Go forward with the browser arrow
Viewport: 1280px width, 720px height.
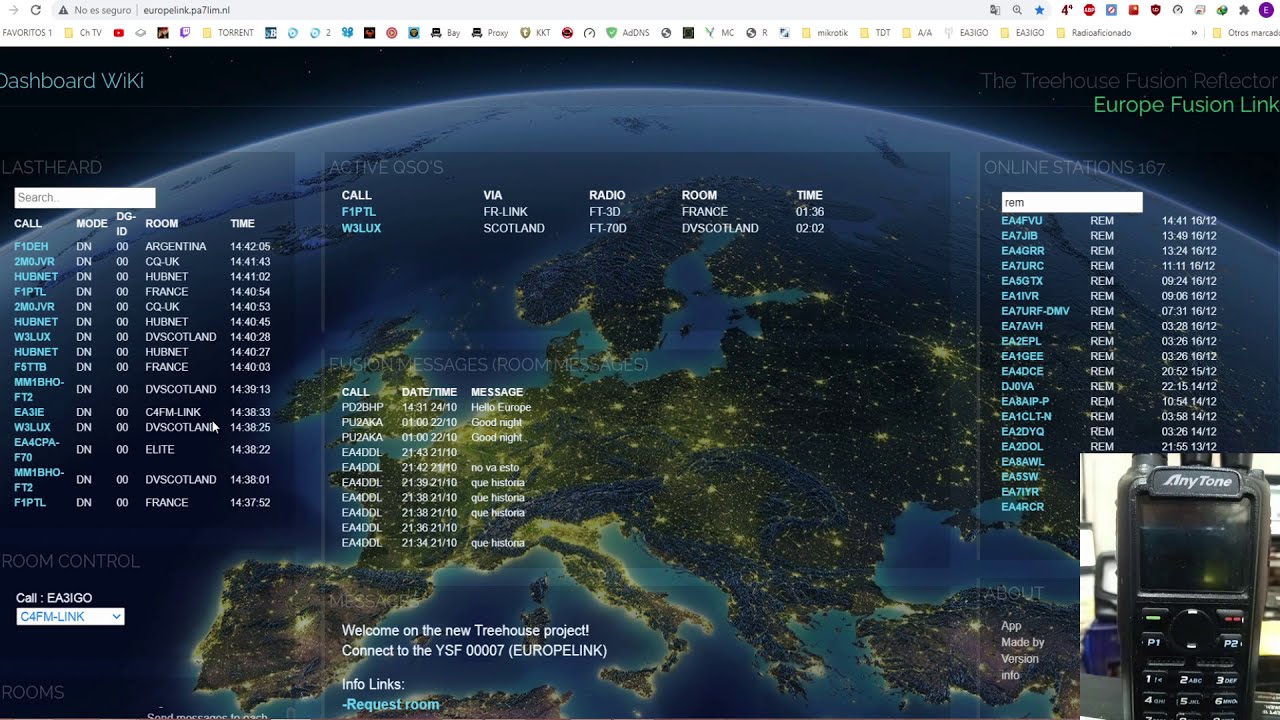pyautogui.click(x=13, y=10)
